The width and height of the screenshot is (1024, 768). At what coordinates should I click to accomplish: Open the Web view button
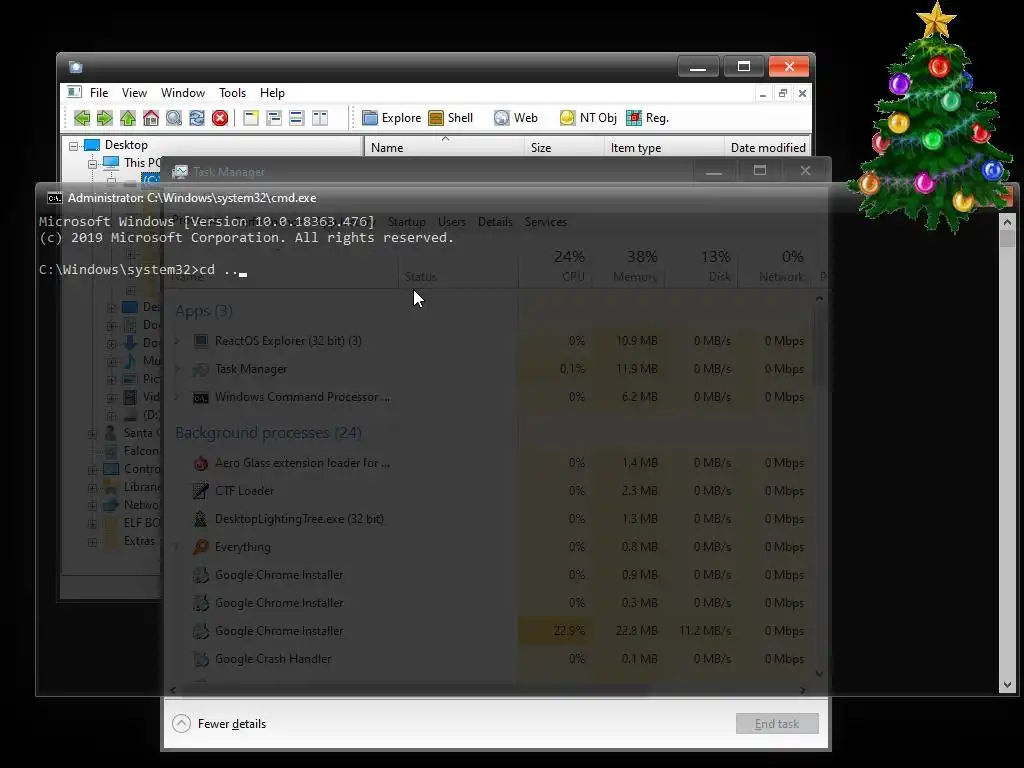click(x=516, y=118)
